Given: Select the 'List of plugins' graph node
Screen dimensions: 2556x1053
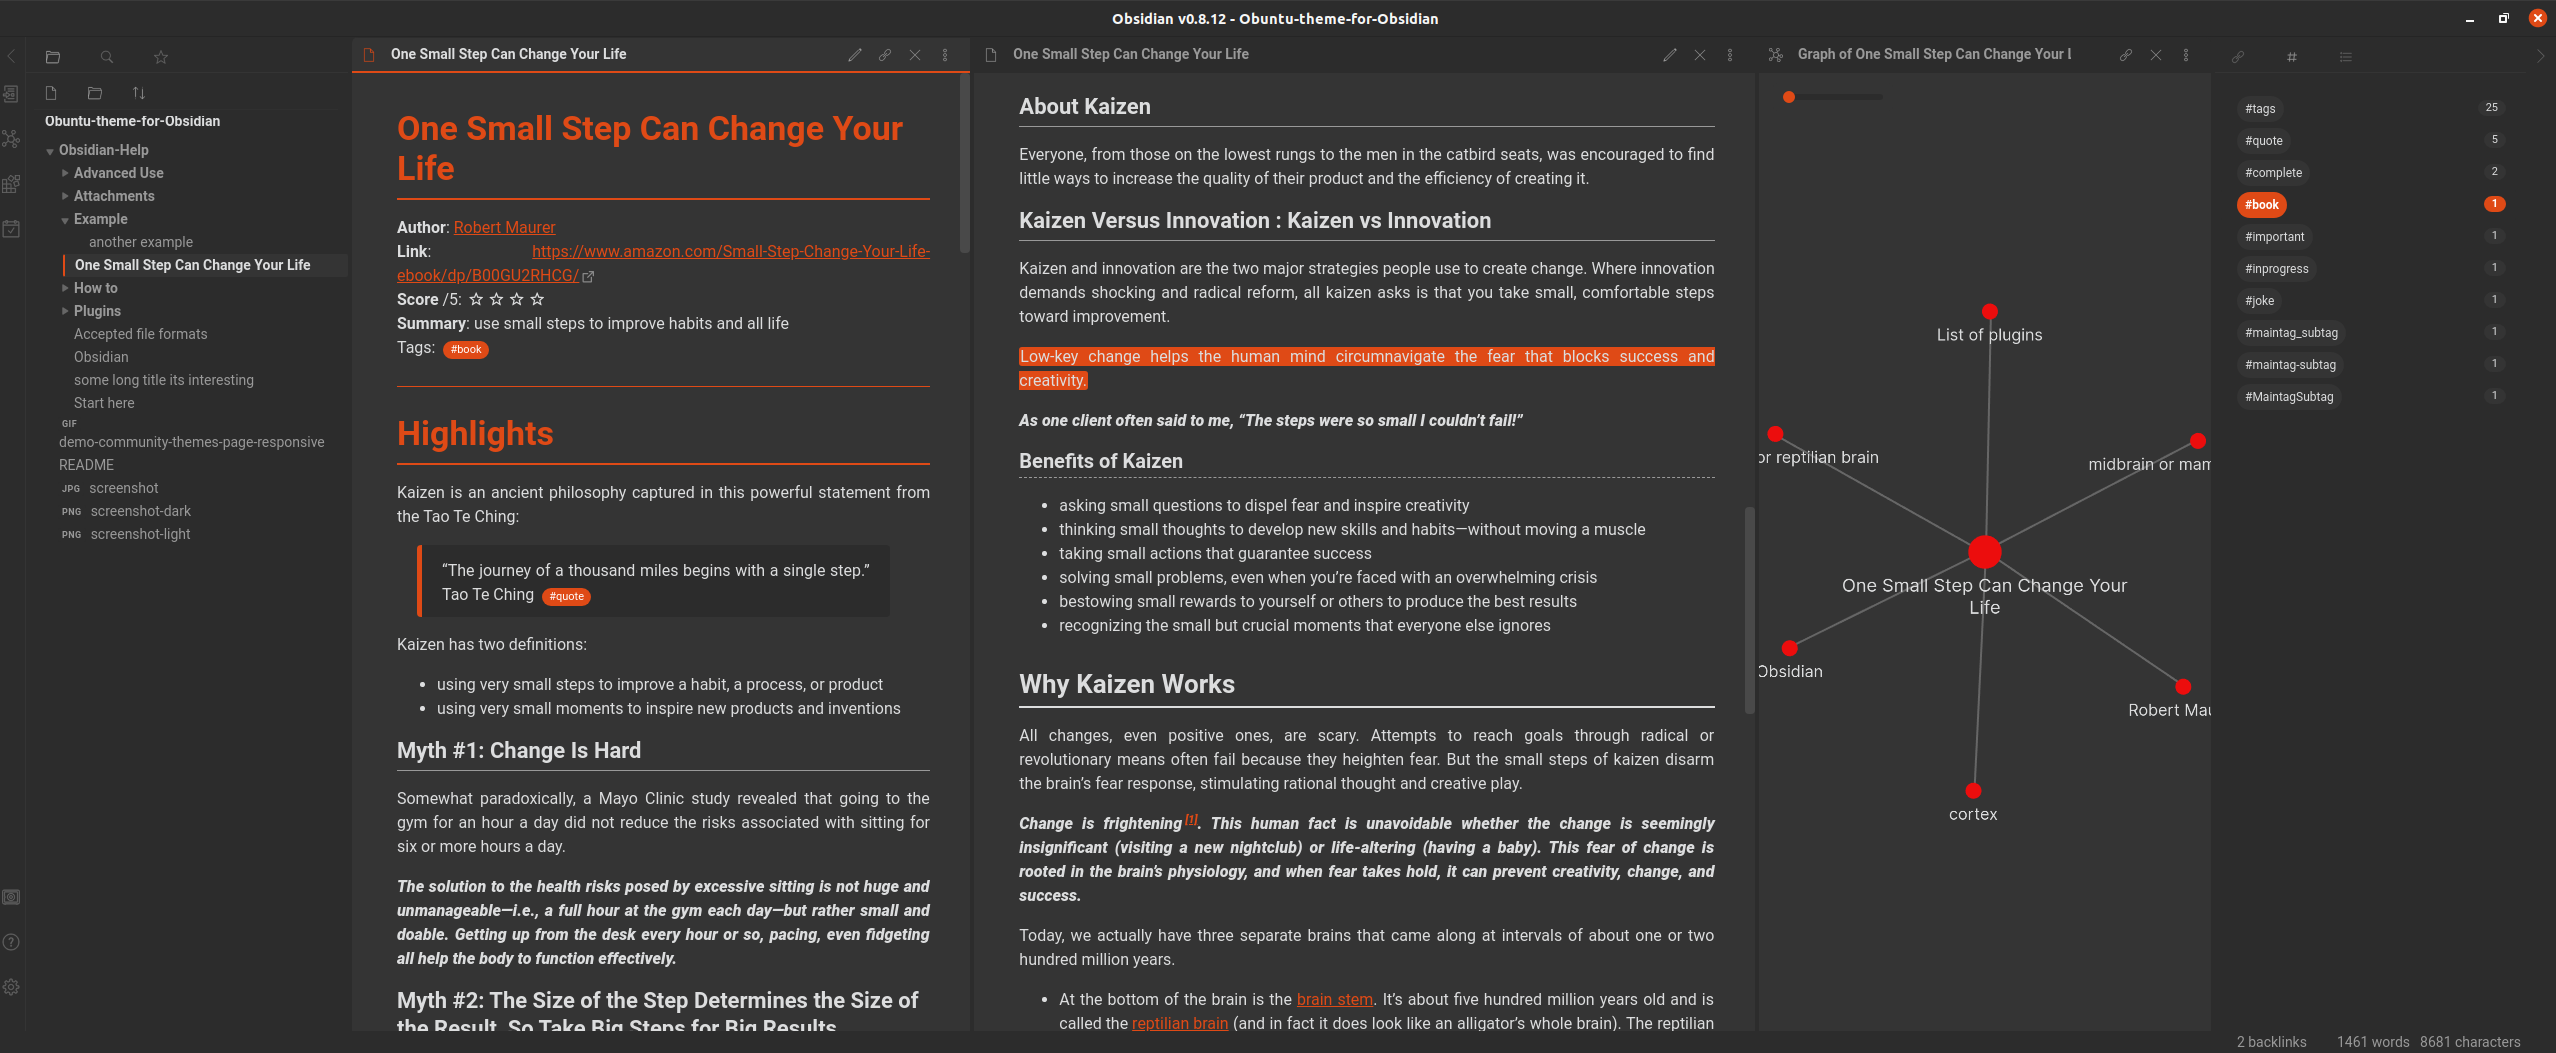Looking at the screenshot, I should (x=1990, y=311).
